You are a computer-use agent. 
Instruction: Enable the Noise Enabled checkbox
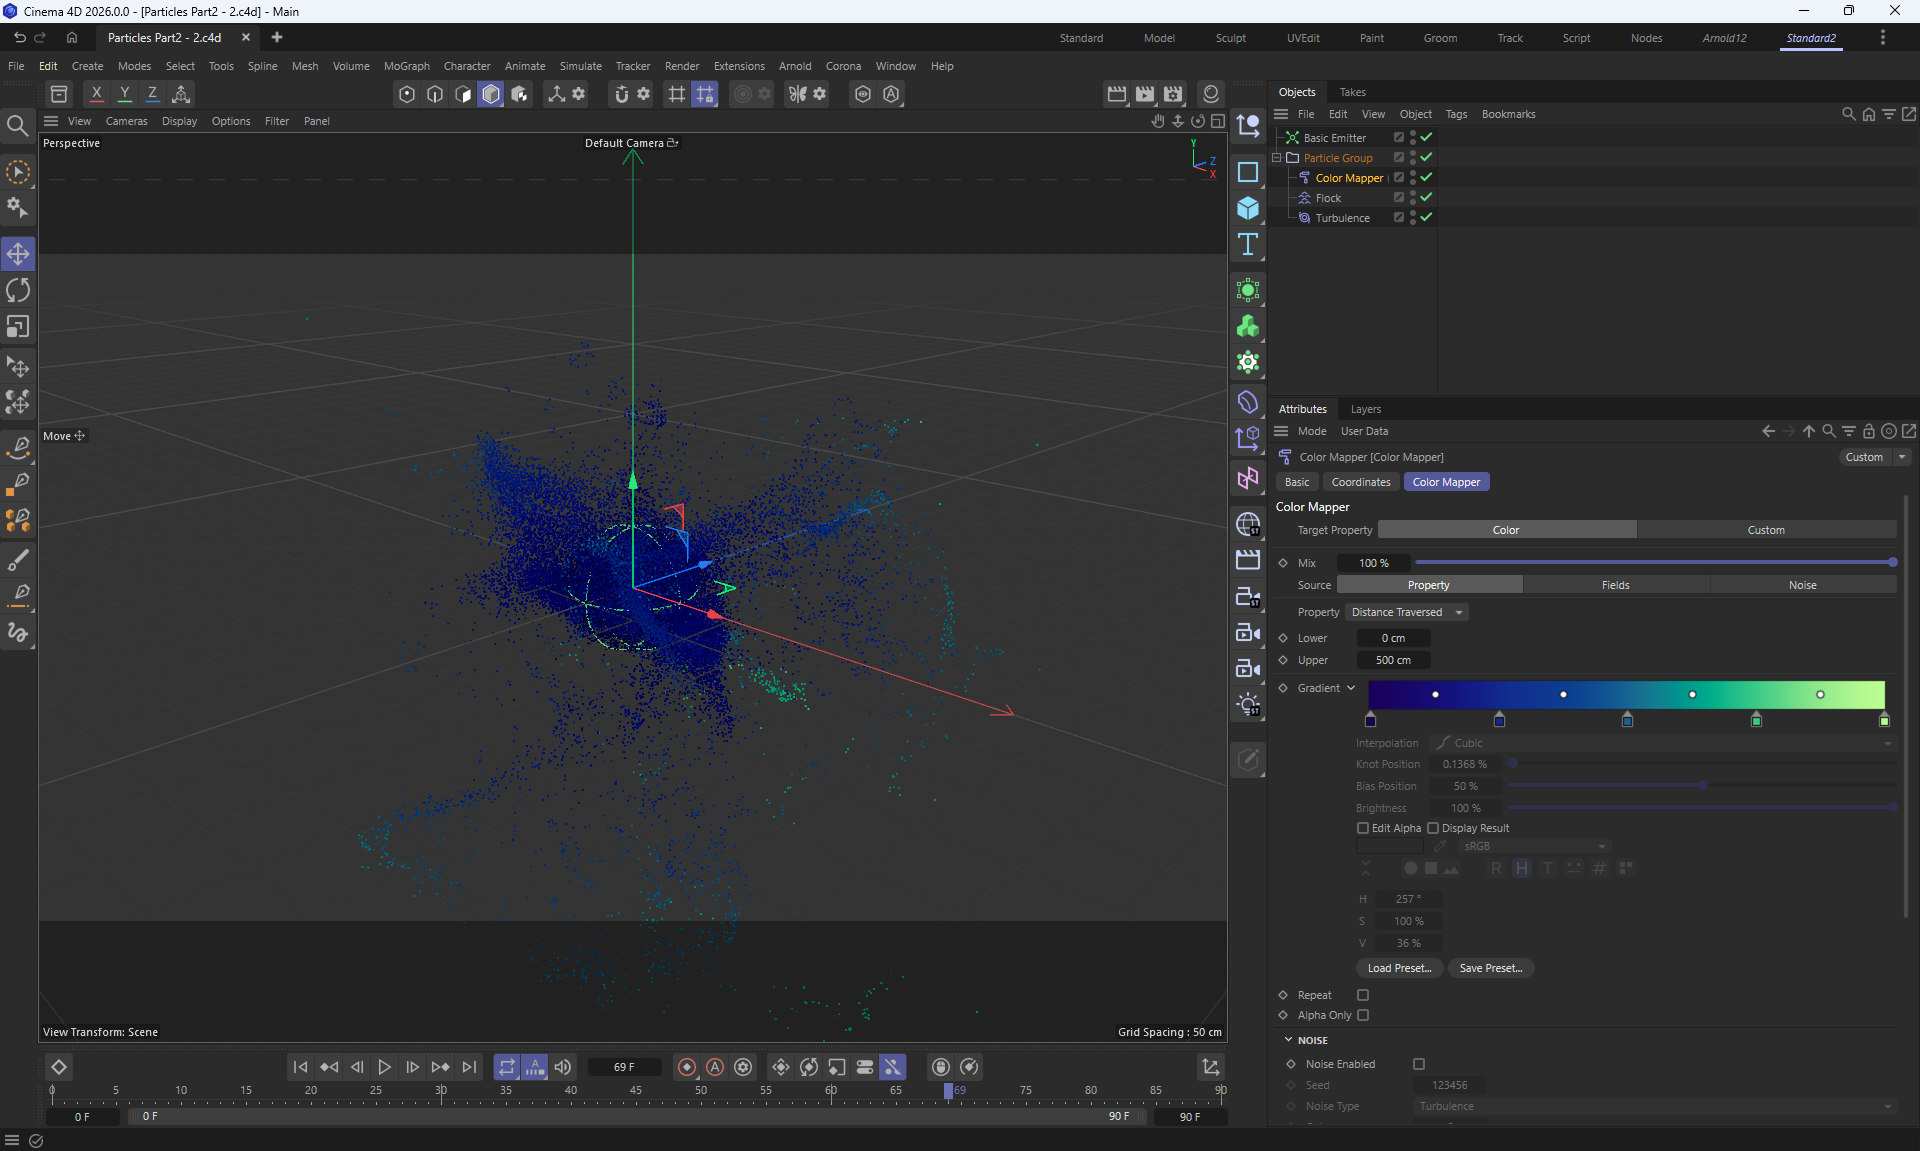coord(1418,1064)
